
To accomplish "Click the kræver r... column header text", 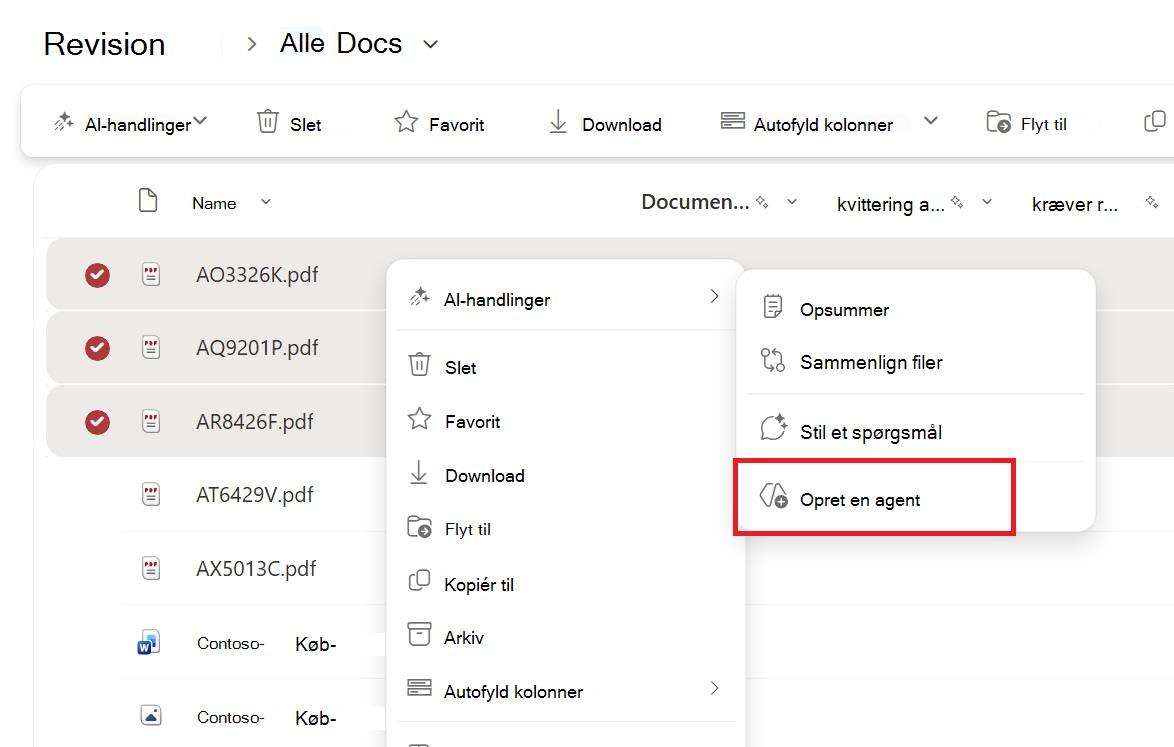I will point(1074,204).
